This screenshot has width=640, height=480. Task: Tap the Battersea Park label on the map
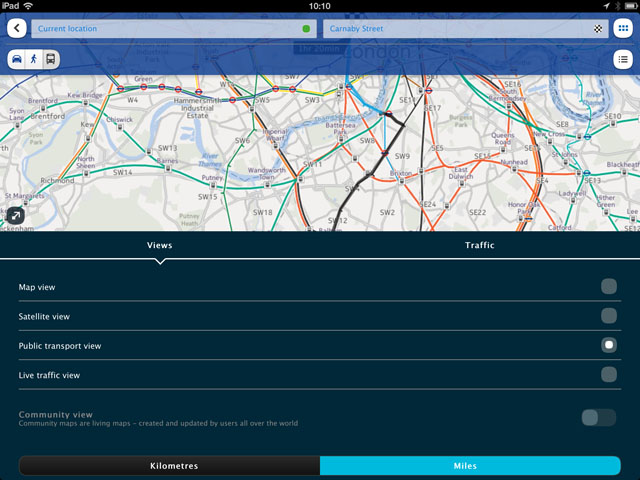[340, 129]
